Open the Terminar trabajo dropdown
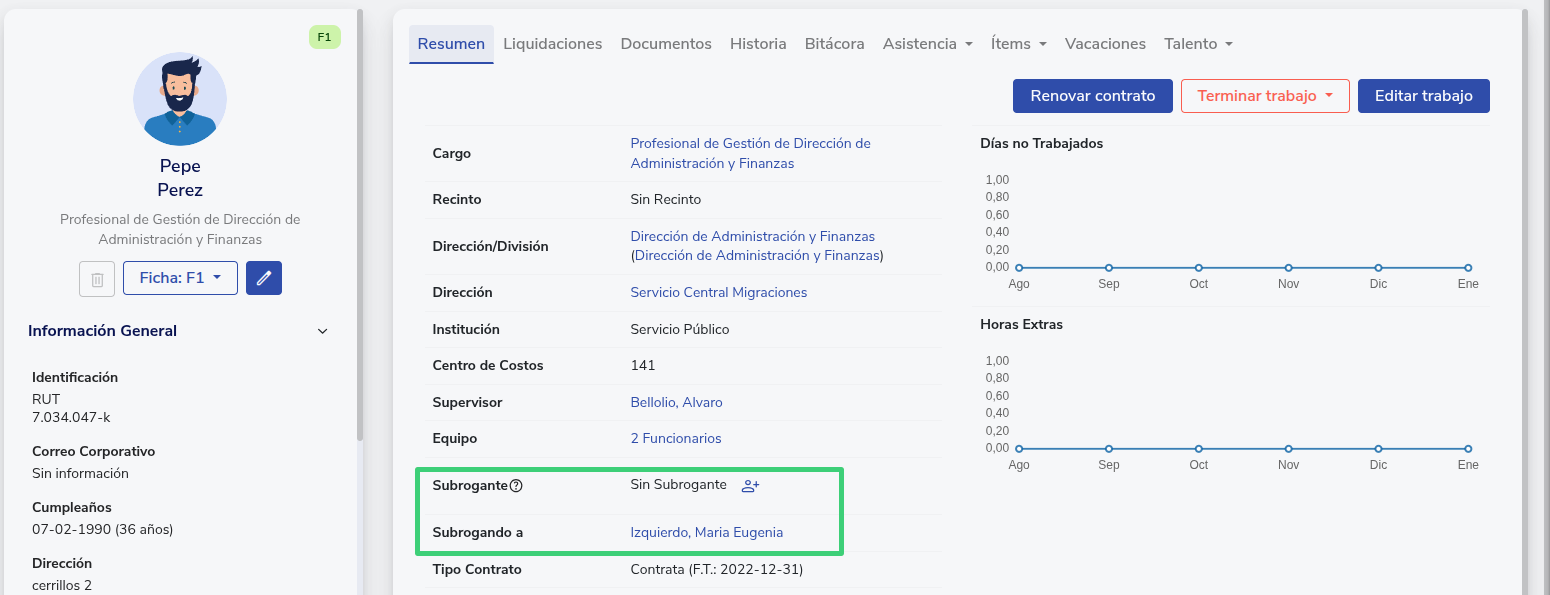The width and height of the screenshot is (1550, 595). point(1265,96)
